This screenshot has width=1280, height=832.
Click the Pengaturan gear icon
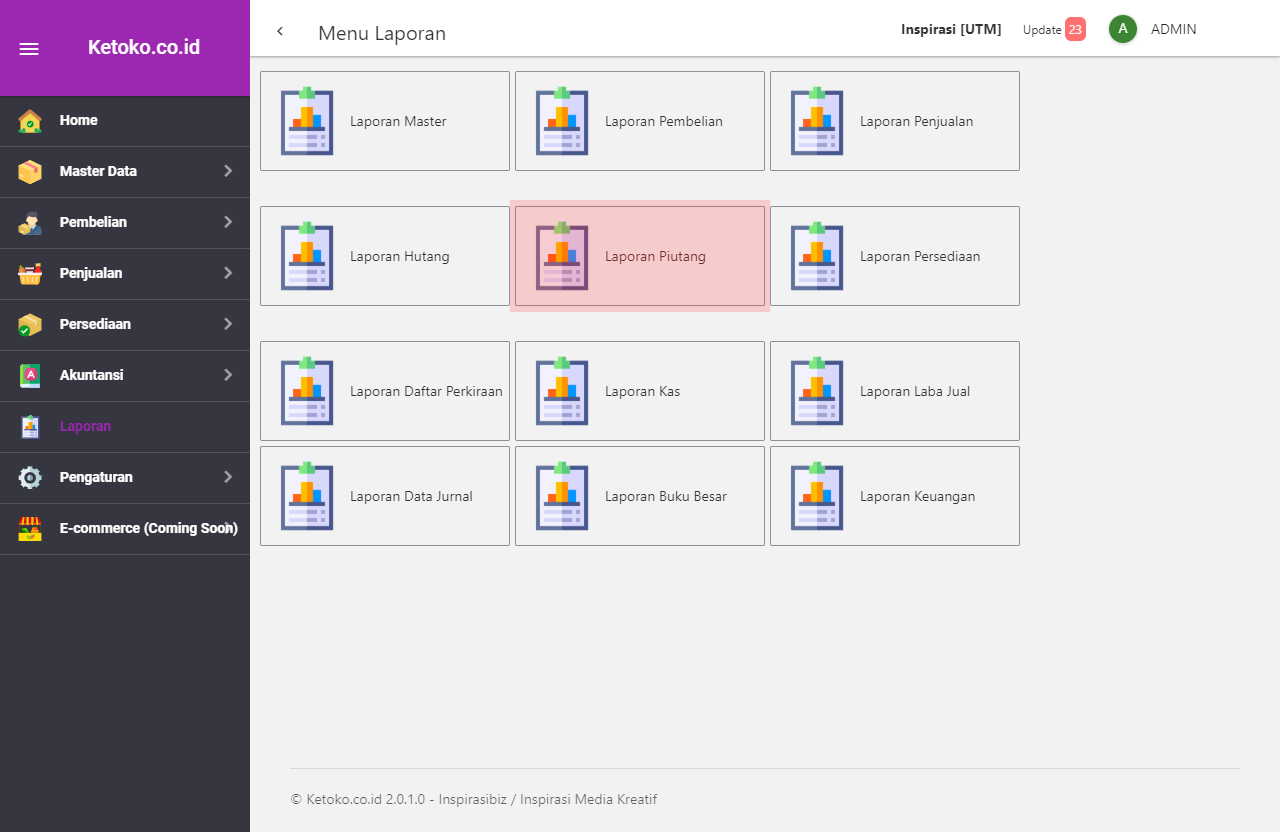coord(30,478)
